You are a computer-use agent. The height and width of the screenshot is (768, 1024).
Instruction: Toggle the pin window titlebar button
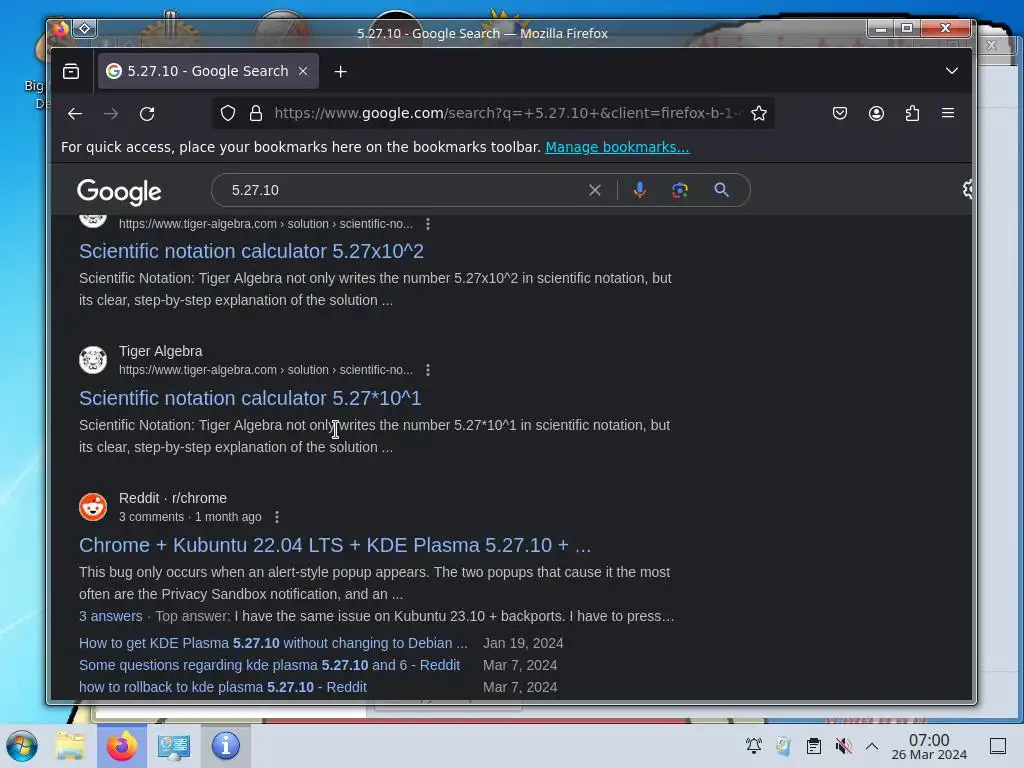click(85, 29)
